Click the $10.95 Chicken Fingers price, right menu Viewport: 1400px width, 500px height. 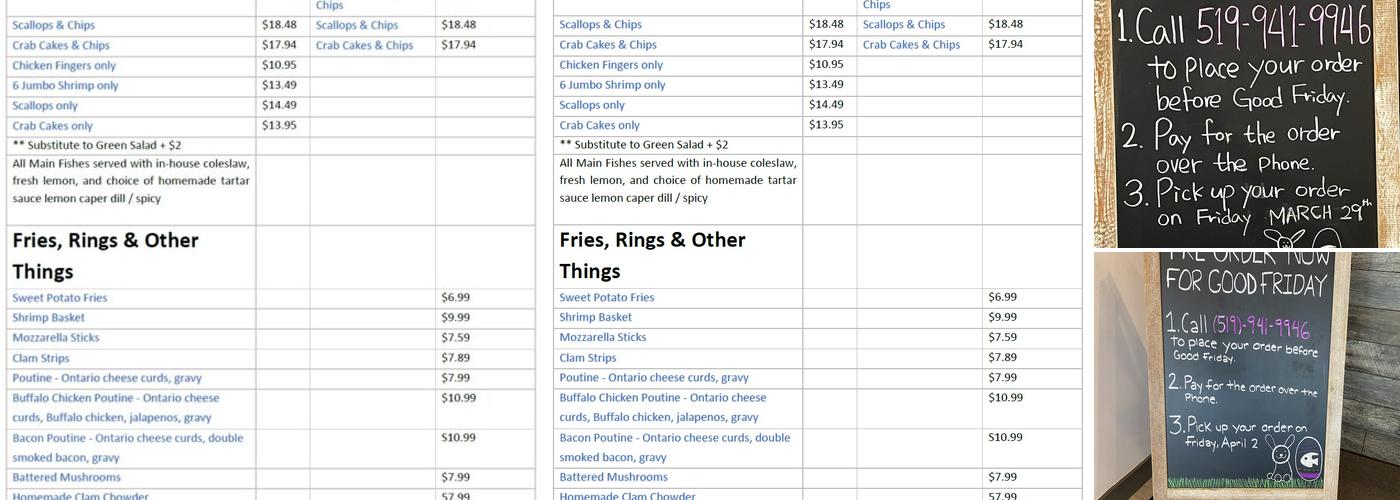pyautogui.click(x=825, y=64)
